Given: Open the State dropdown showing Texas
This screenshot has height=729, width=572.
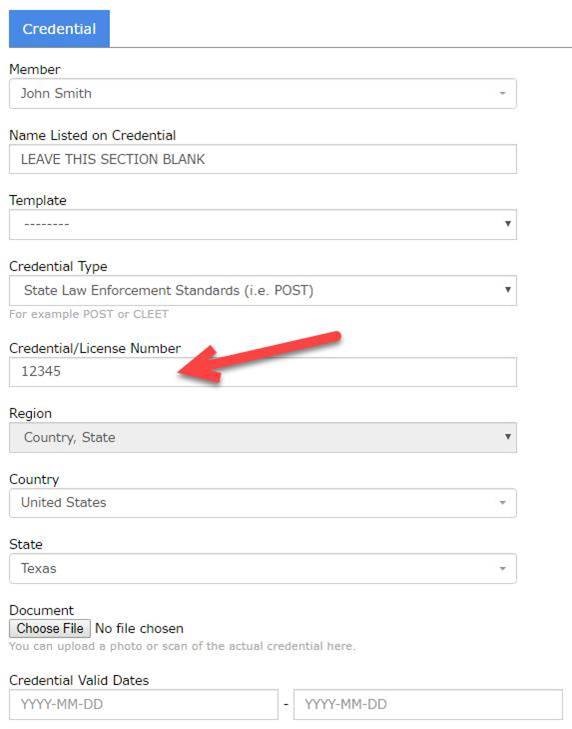Looking at the screenshot, I should click(263, 568).
